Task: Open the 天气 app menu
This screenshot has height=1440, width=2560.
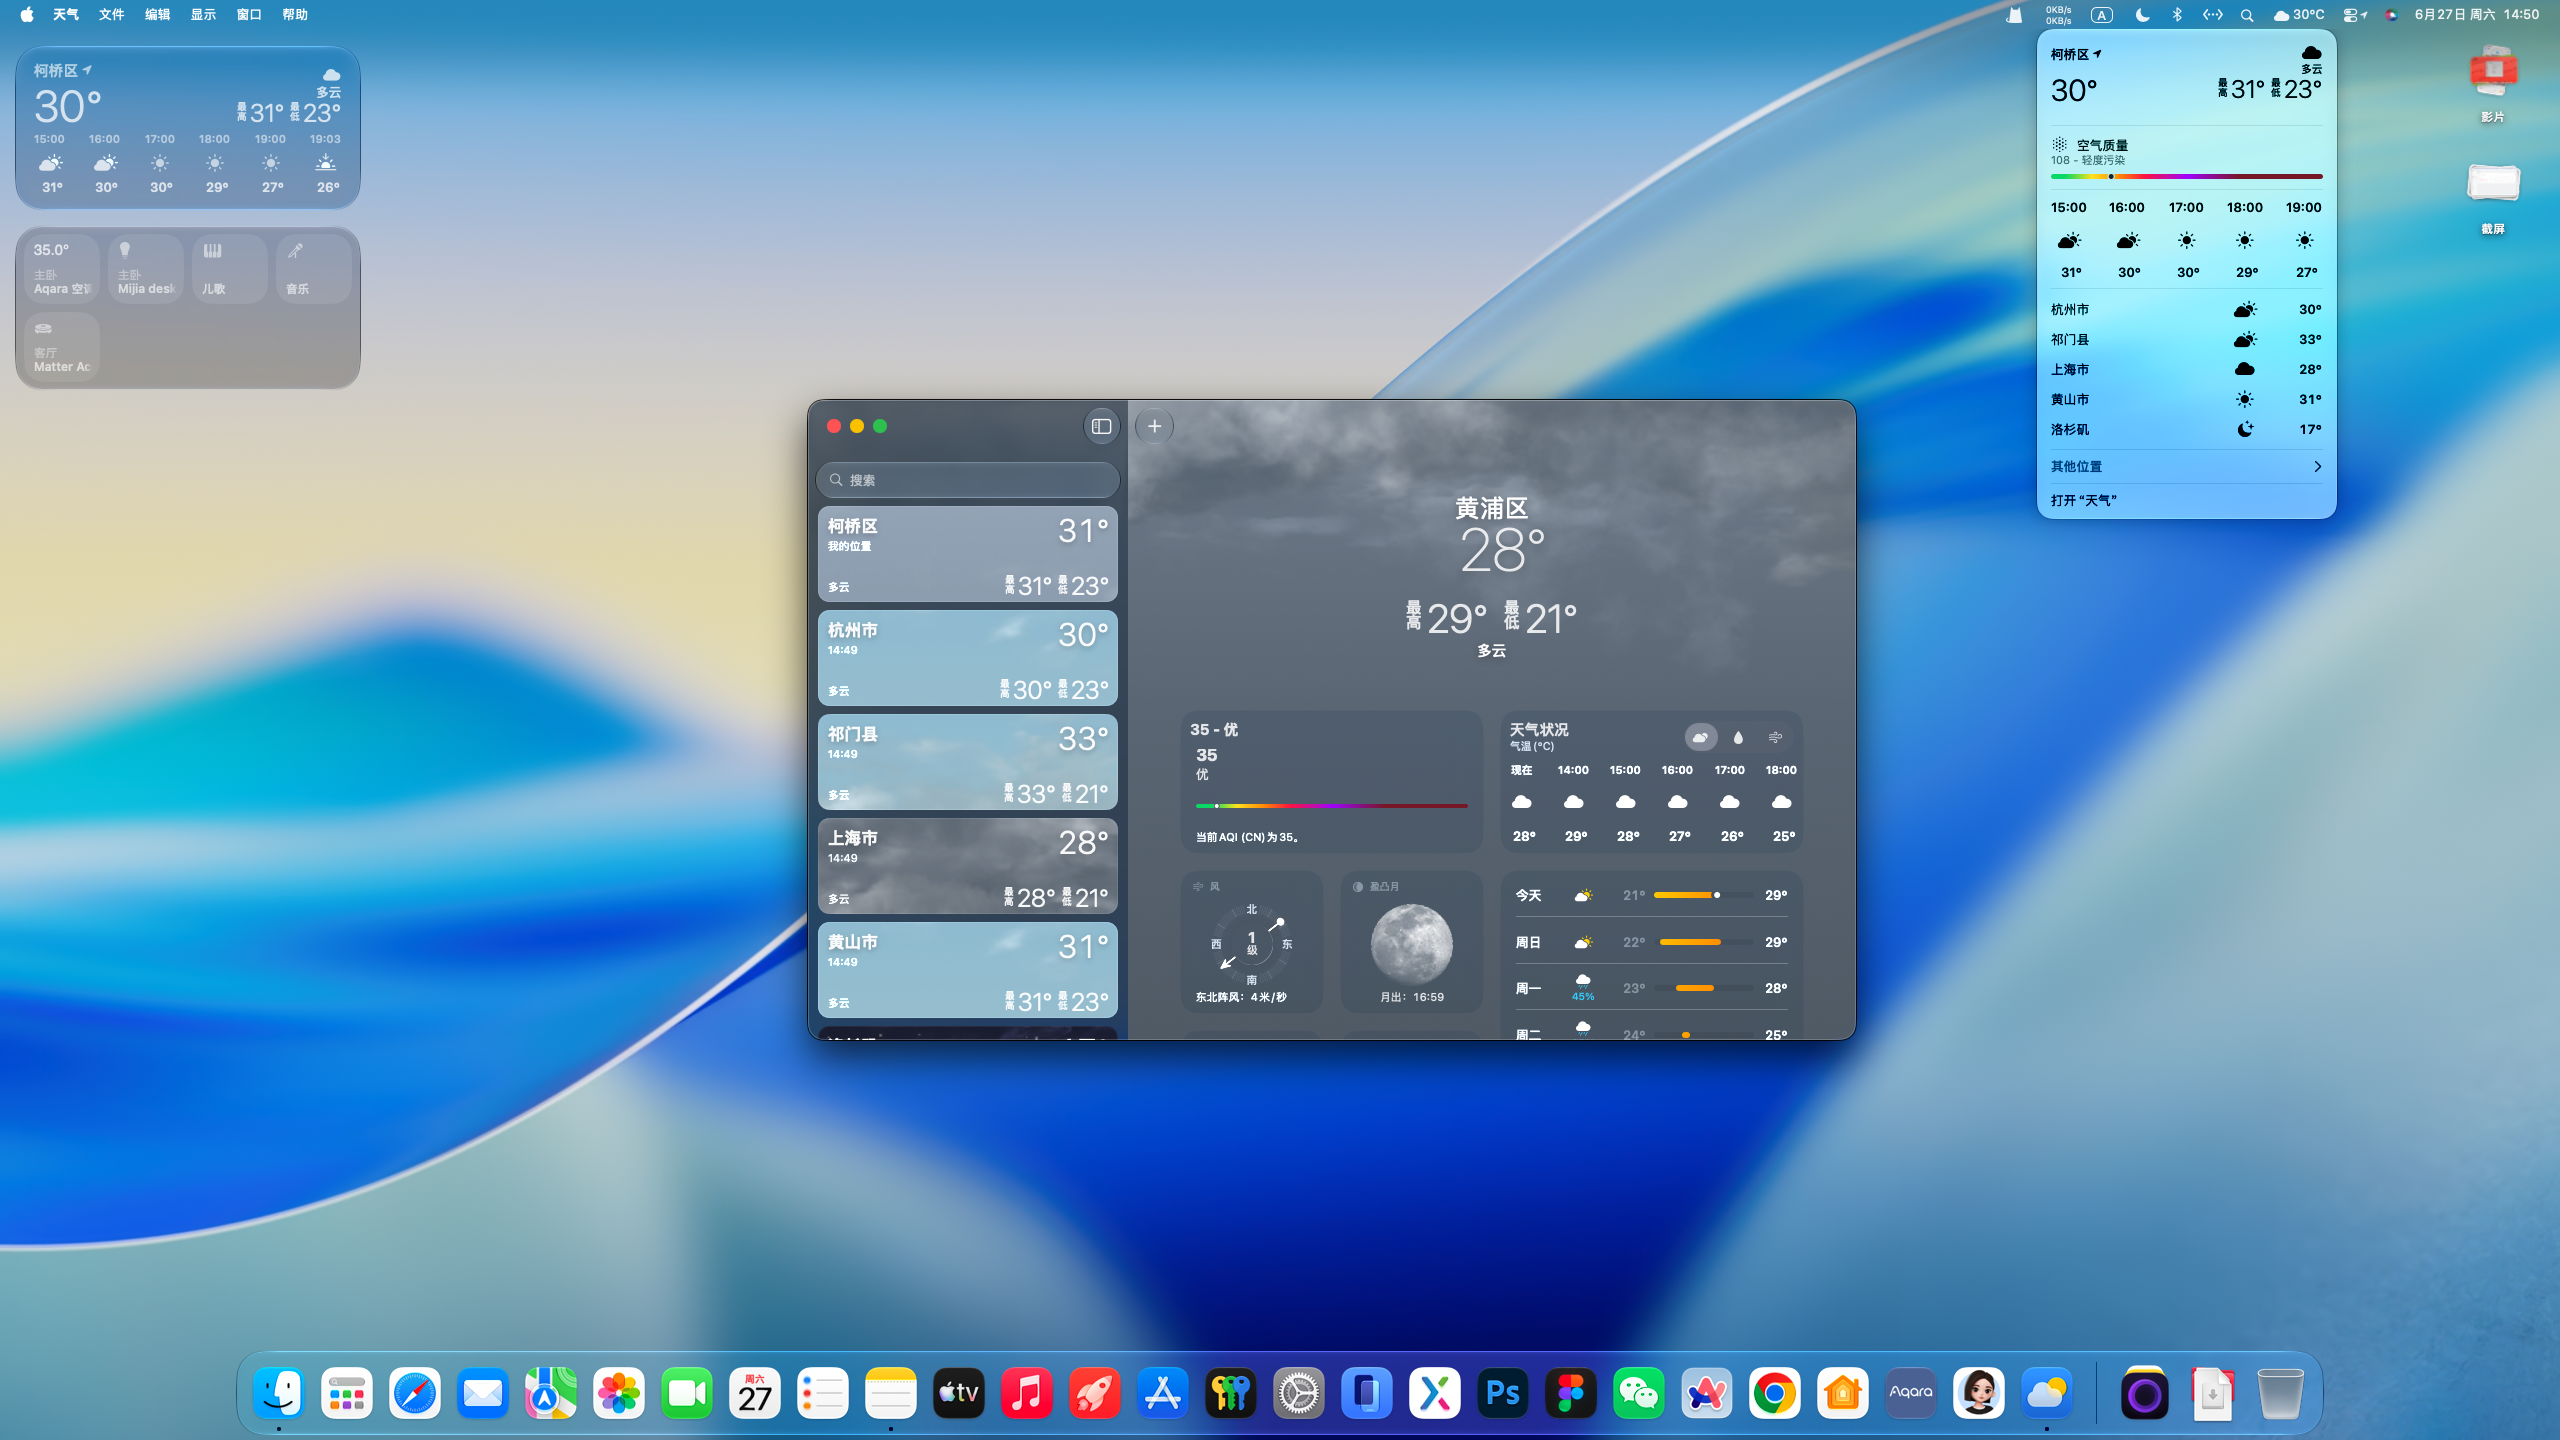Action: click(66, 15)
